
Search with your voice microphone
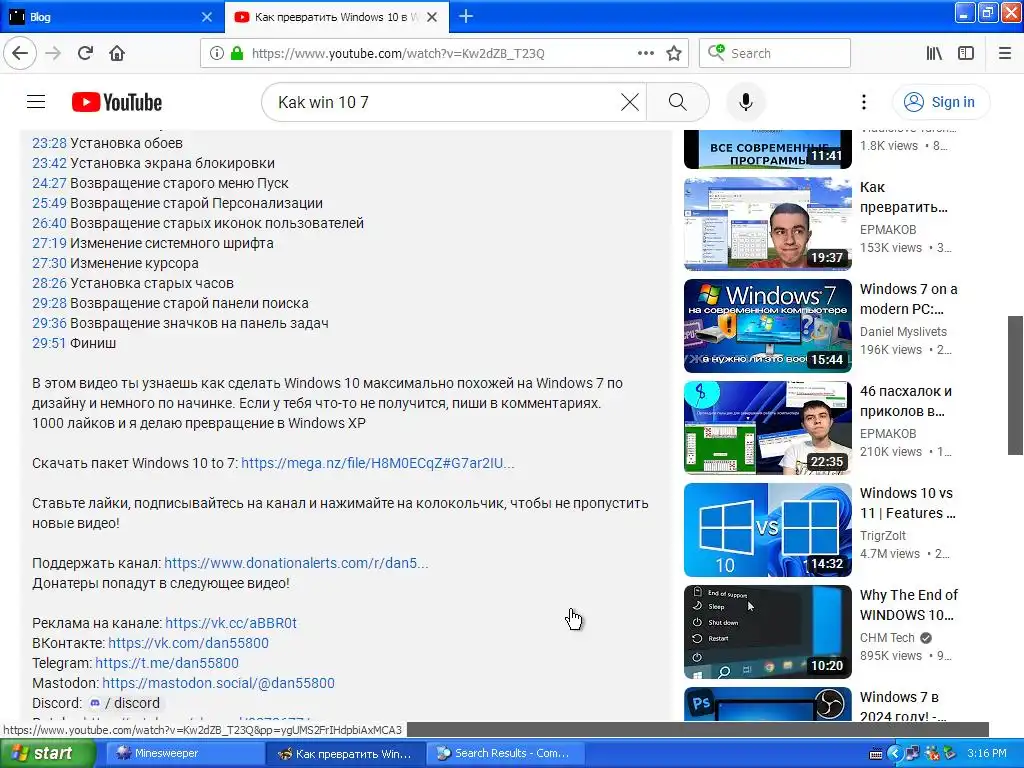pos(745,102)
